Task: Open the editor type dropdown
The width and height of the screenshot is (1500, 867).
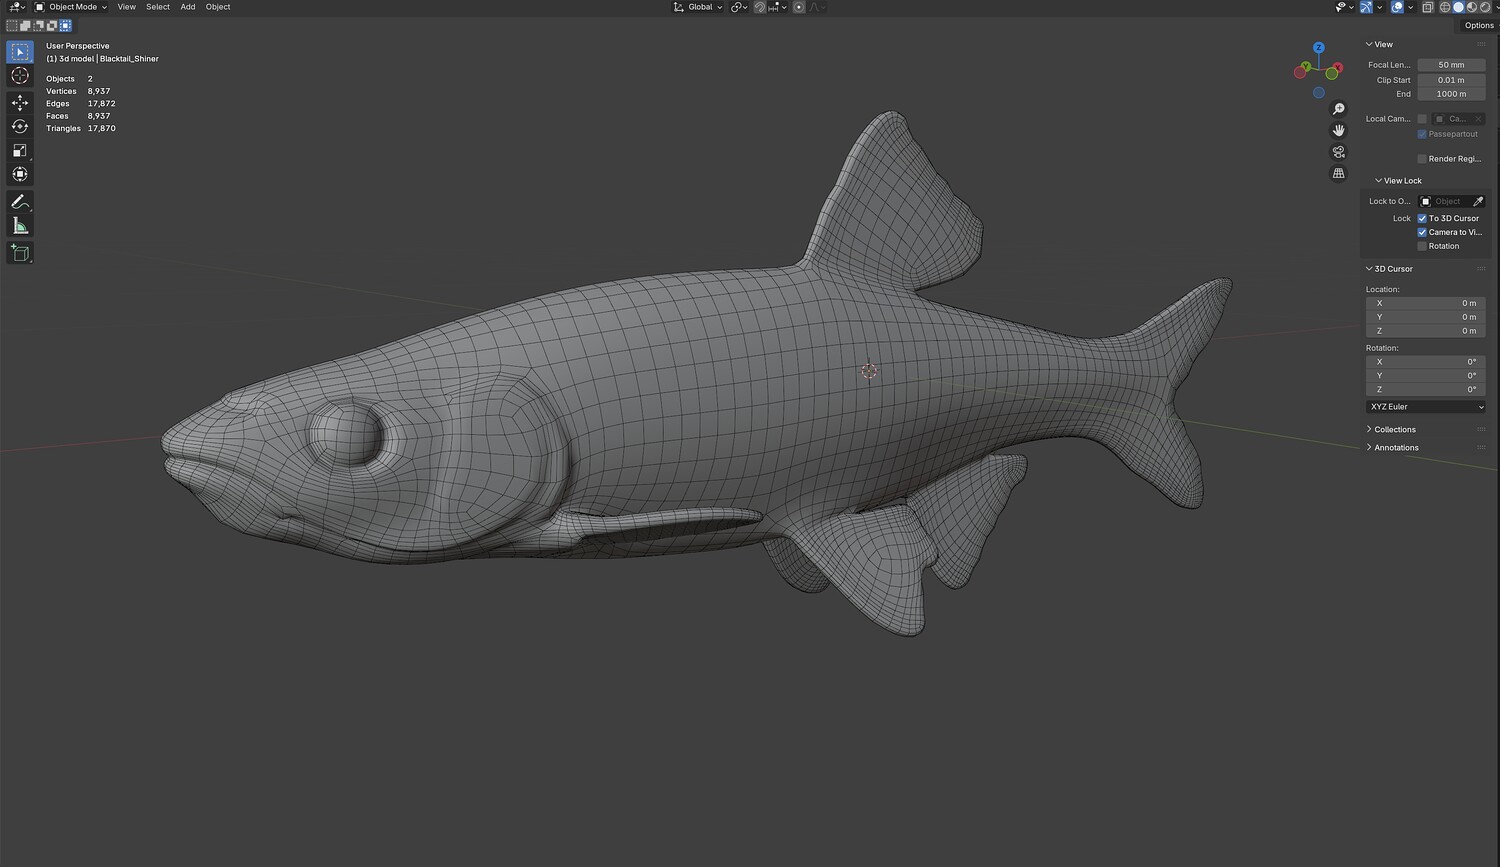Action: [16, 7]
